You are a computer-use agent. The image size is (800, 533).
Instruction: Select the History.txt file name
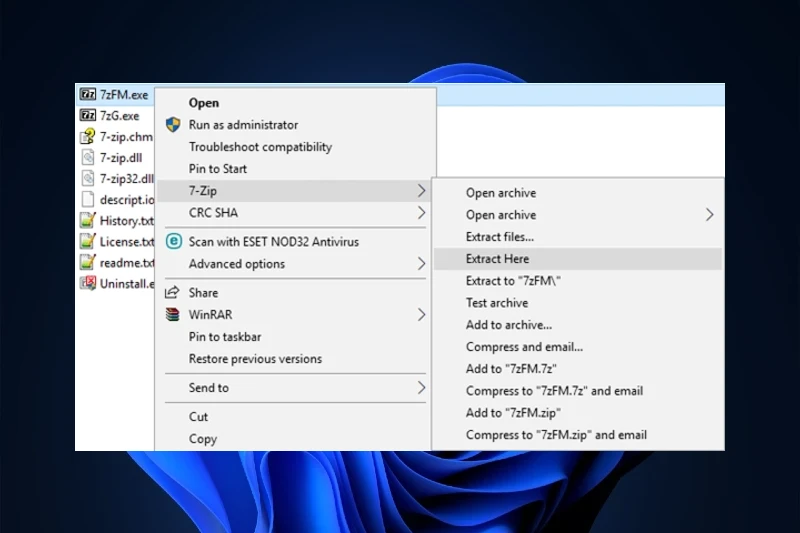[127, 220]
